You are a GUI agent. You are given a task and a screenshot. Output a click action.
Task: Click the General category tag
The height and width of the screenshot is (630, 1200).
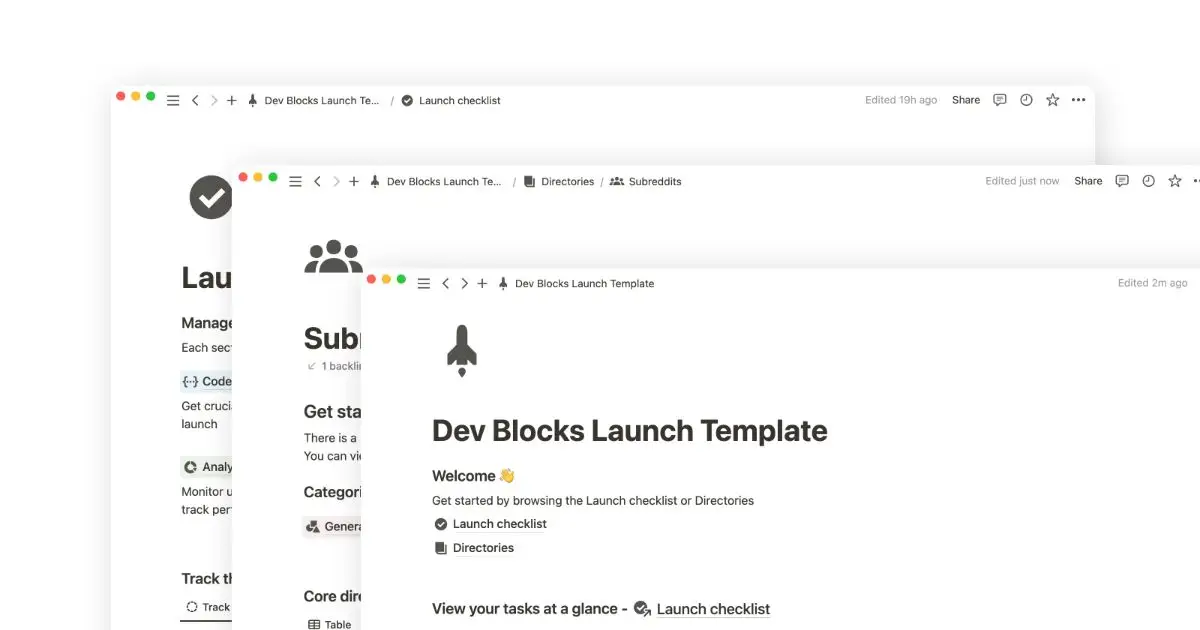pyautogui.click(x=334, y=526)
